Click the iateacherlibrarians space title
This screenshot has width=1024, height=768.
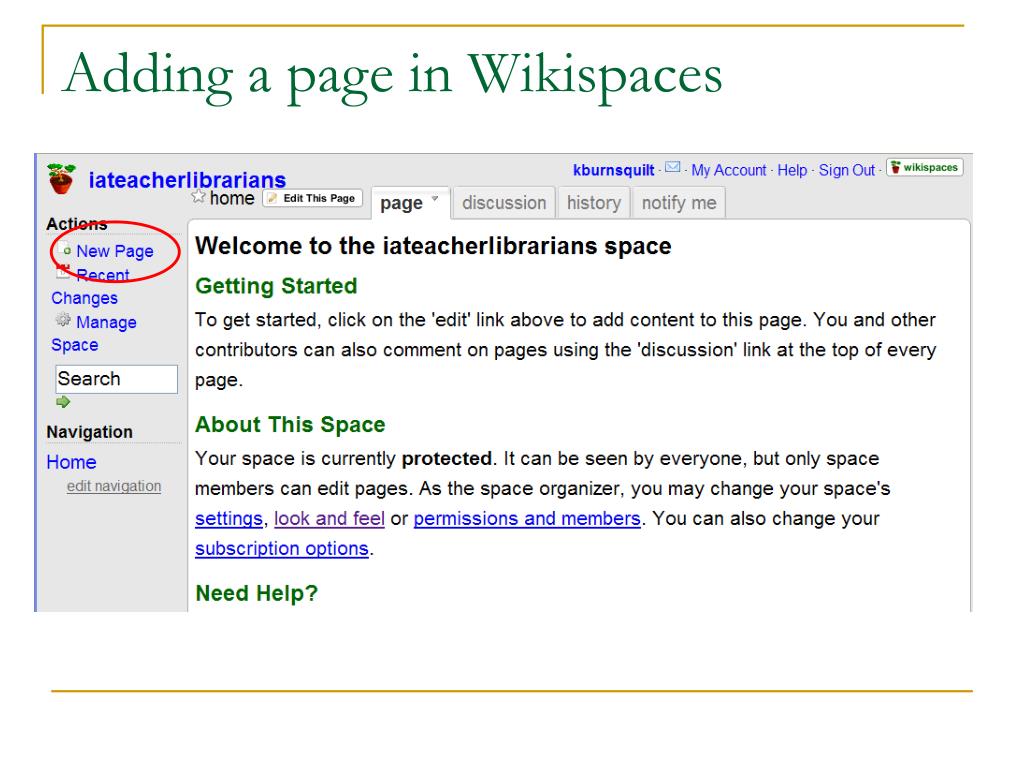tap(187, 180)
